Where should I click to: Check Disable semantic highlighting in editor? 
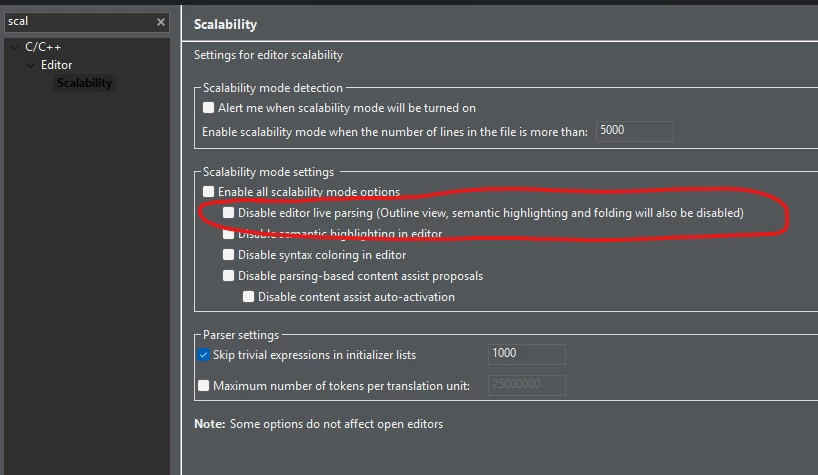click(228, 234)
